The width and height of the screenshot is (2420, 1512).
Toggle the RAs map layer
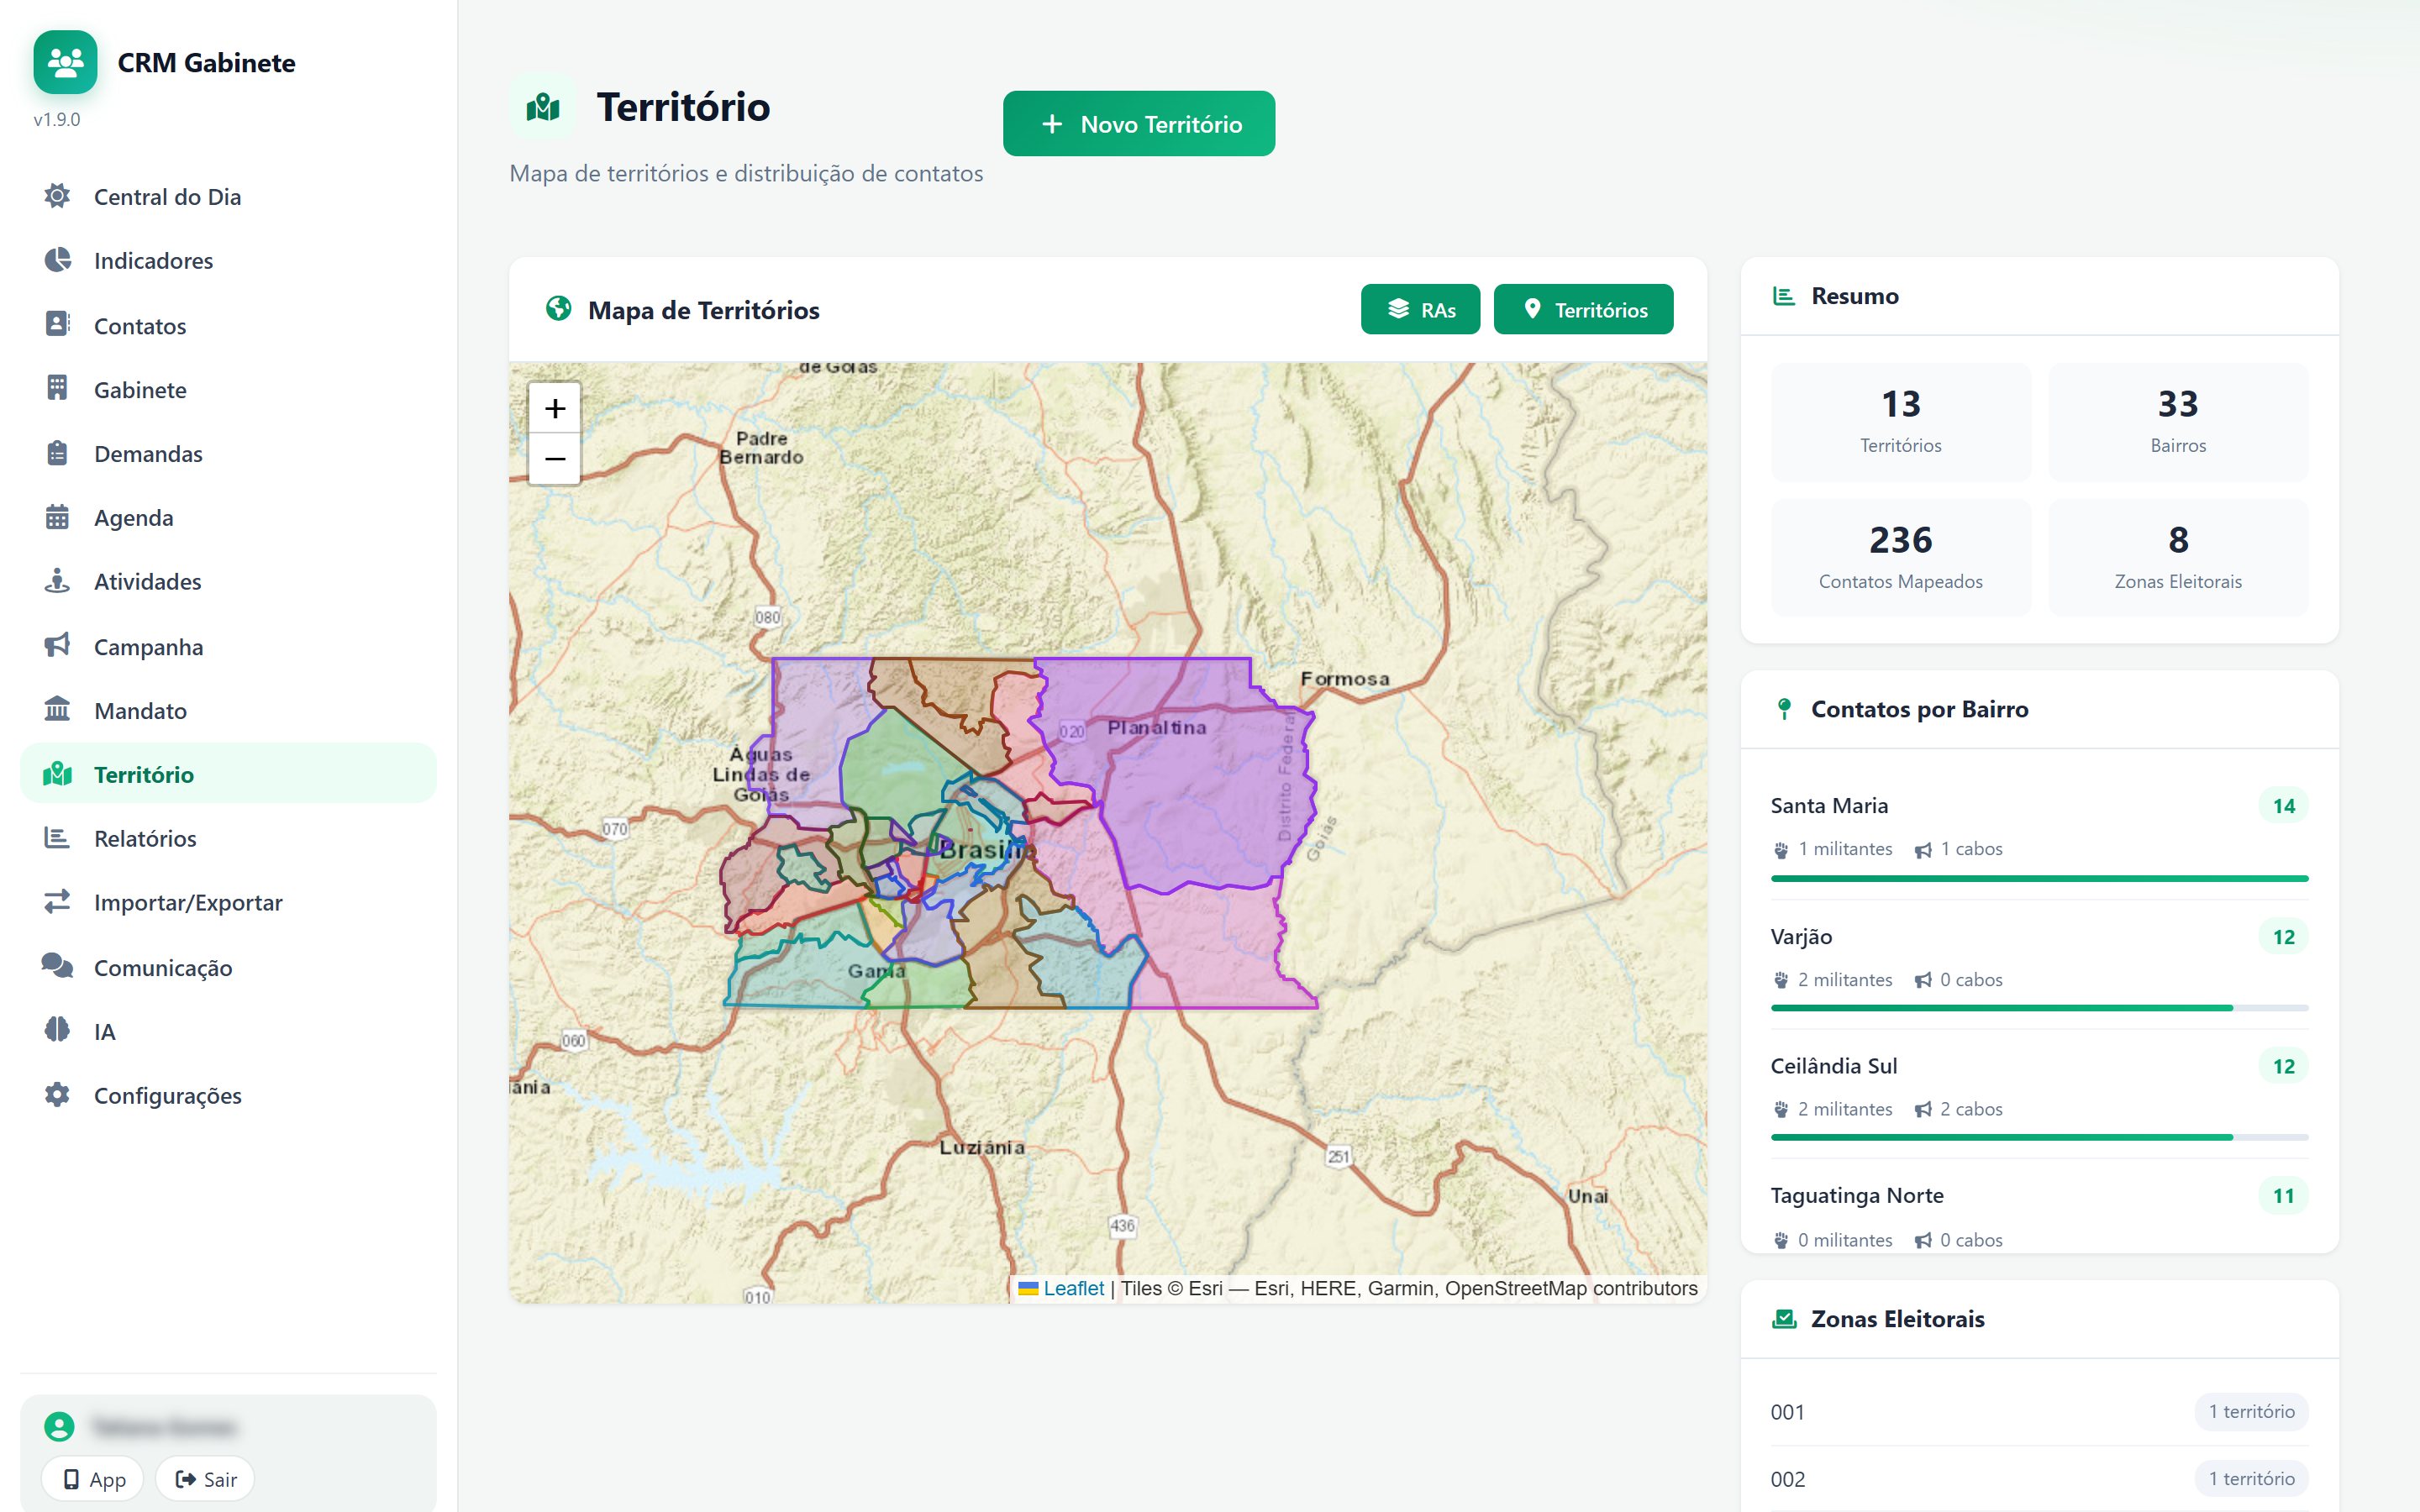(1420, 310)
